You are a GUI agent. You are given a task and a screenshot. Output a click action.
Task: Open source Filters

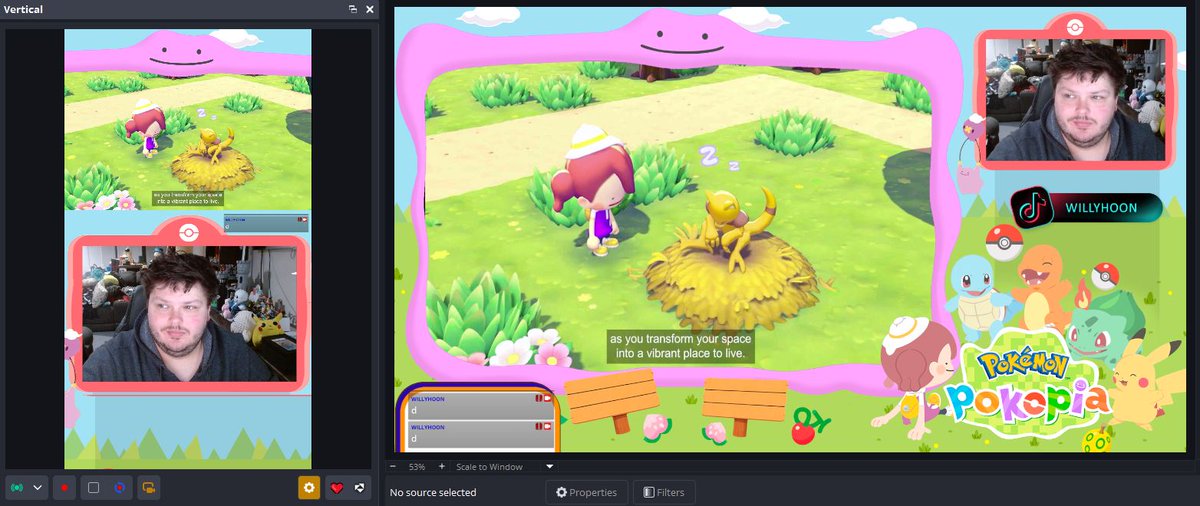coord(664,492)
